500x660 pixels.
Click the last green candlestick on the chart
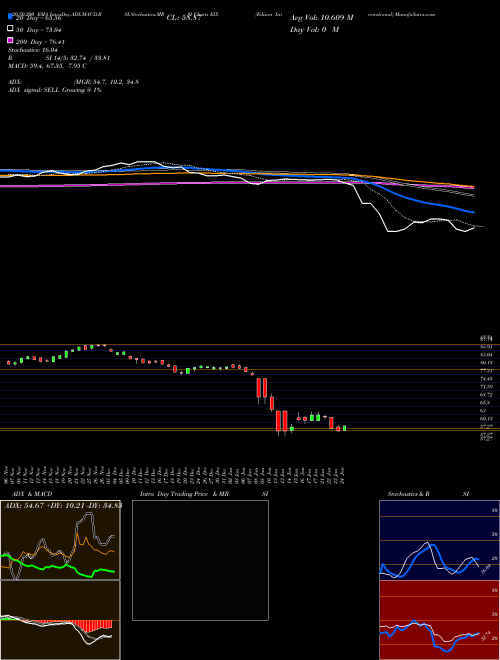(x=344, y=428)
